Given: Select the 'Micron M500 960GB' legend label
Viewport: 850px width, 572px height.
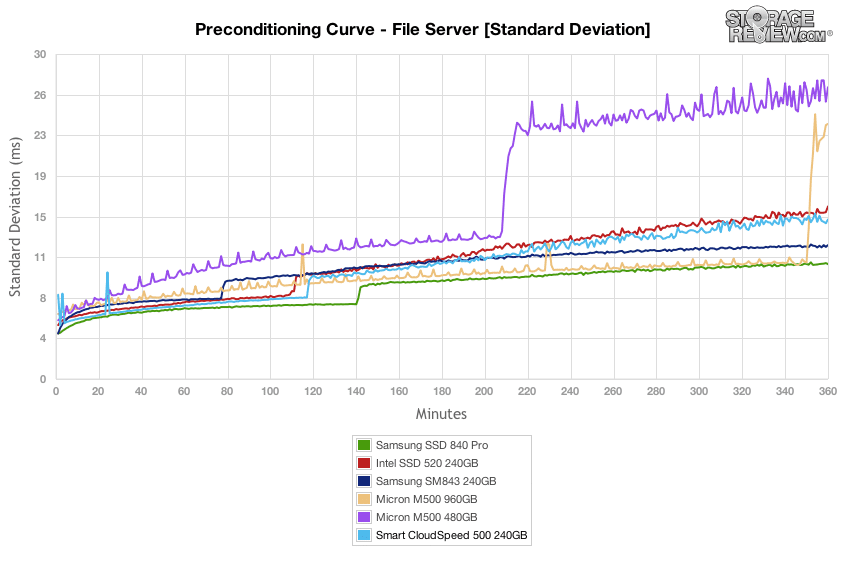Looking at the screenshot, I should 427,499.
